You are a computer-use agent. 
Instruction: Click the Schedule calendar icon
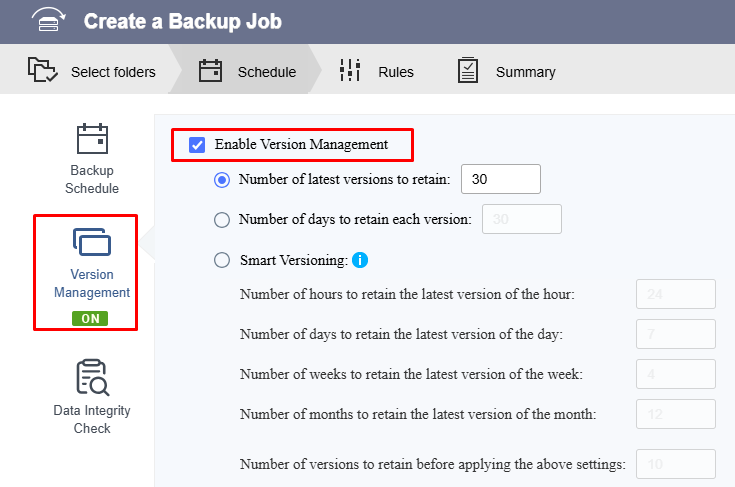pos(210,71)
